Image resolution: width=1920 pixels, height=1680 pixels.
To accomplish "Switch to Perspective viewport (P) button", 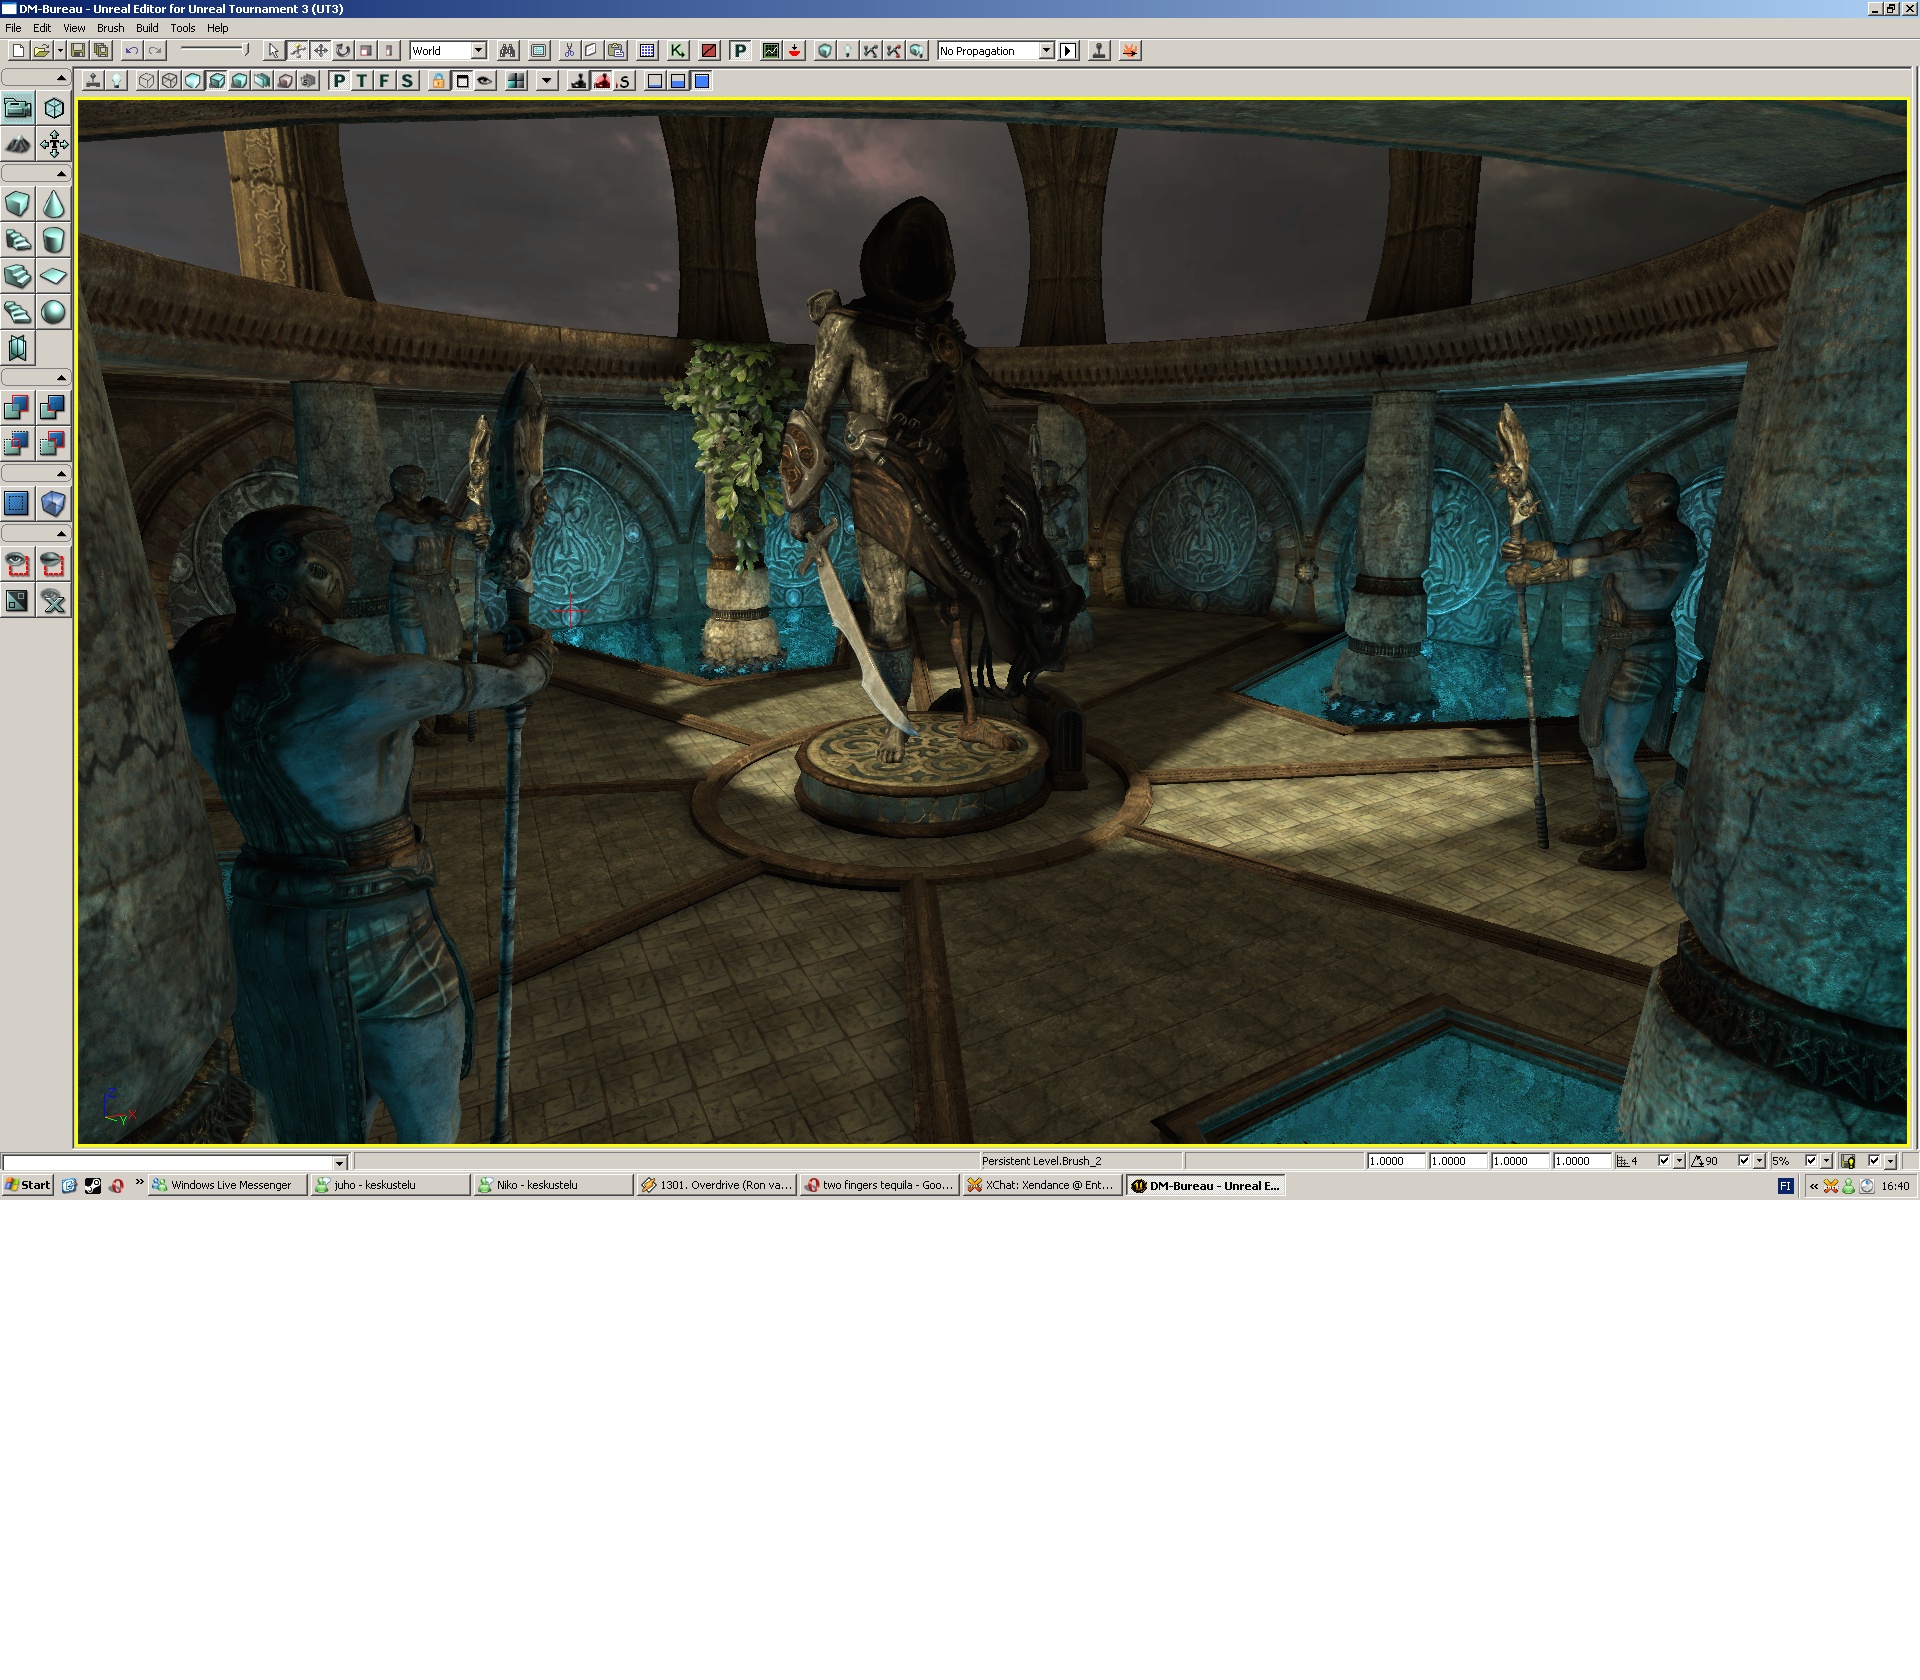I will tap(339, 82).
